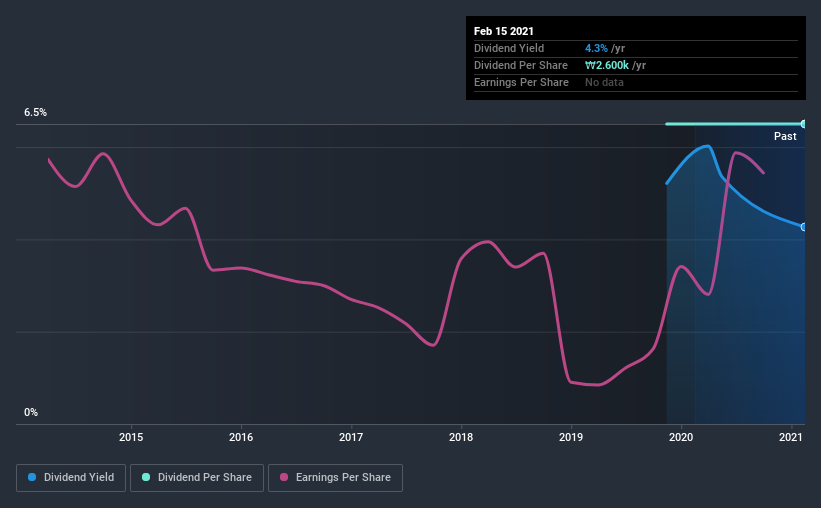
Task: Click the ₩2.600k dividend per share value
Action: [607, 65]
